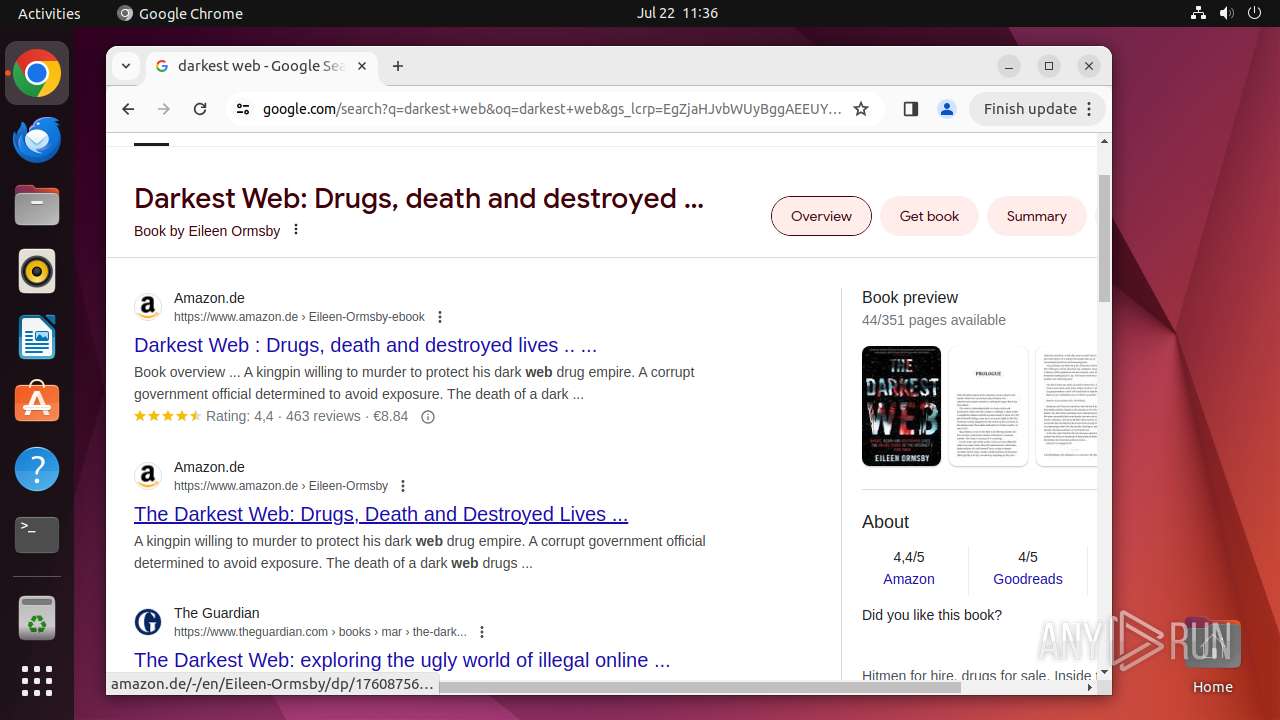Click the Amazon rating link in About
Screen dimensions: 1280x720
pyautogui.click(x=909, y=579)
